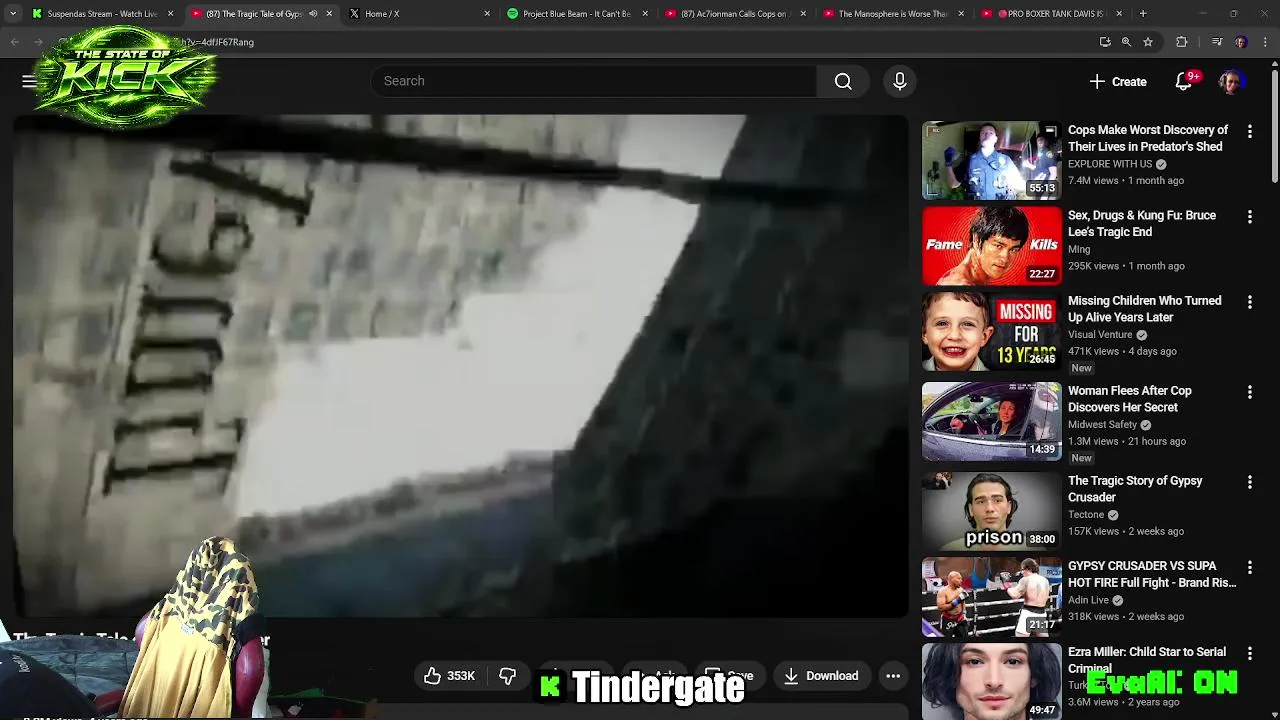Viewport: 1280px width, 720px height.
Task: Open GYPSY CRUSADER VS SUPA HOT FIRE title
Action: click(x=1152, y=574)
